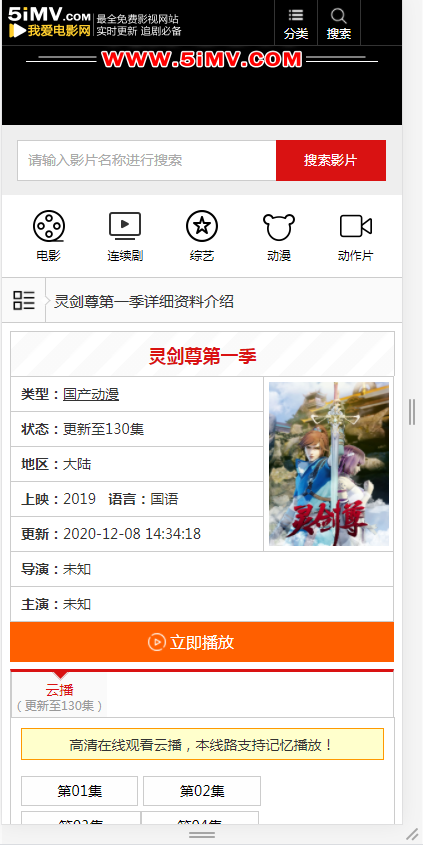Image resolution: width=423 pixels, height=847 pixels.
Task: Click the vertical resize handle on the right edge
Action: (412, 412)
